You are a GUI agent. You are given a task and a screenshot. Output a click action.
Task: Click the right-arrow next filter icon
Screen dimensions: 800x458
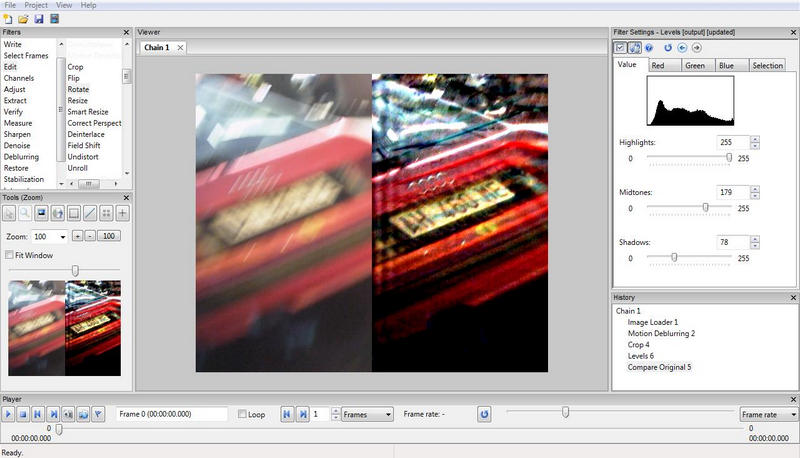pos(696,48)
